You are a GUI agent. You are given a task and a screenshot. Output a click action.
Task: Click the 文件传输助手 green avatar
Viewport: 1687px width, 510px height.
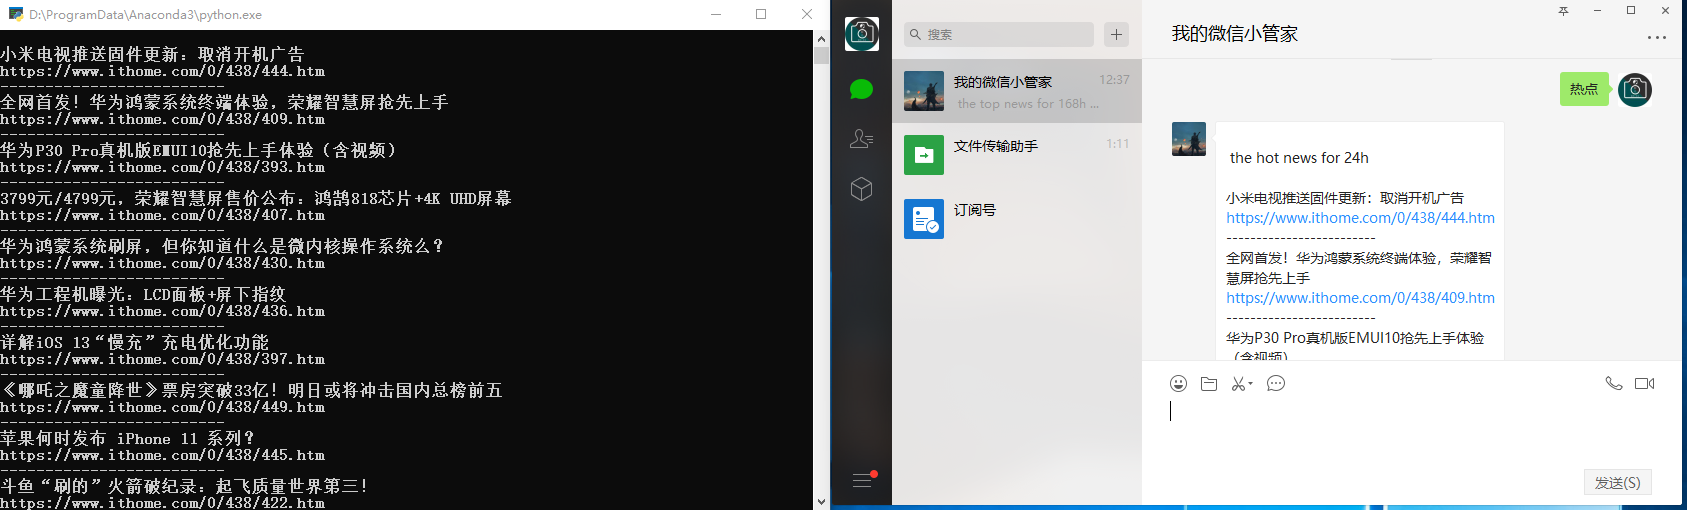[924, 155]
